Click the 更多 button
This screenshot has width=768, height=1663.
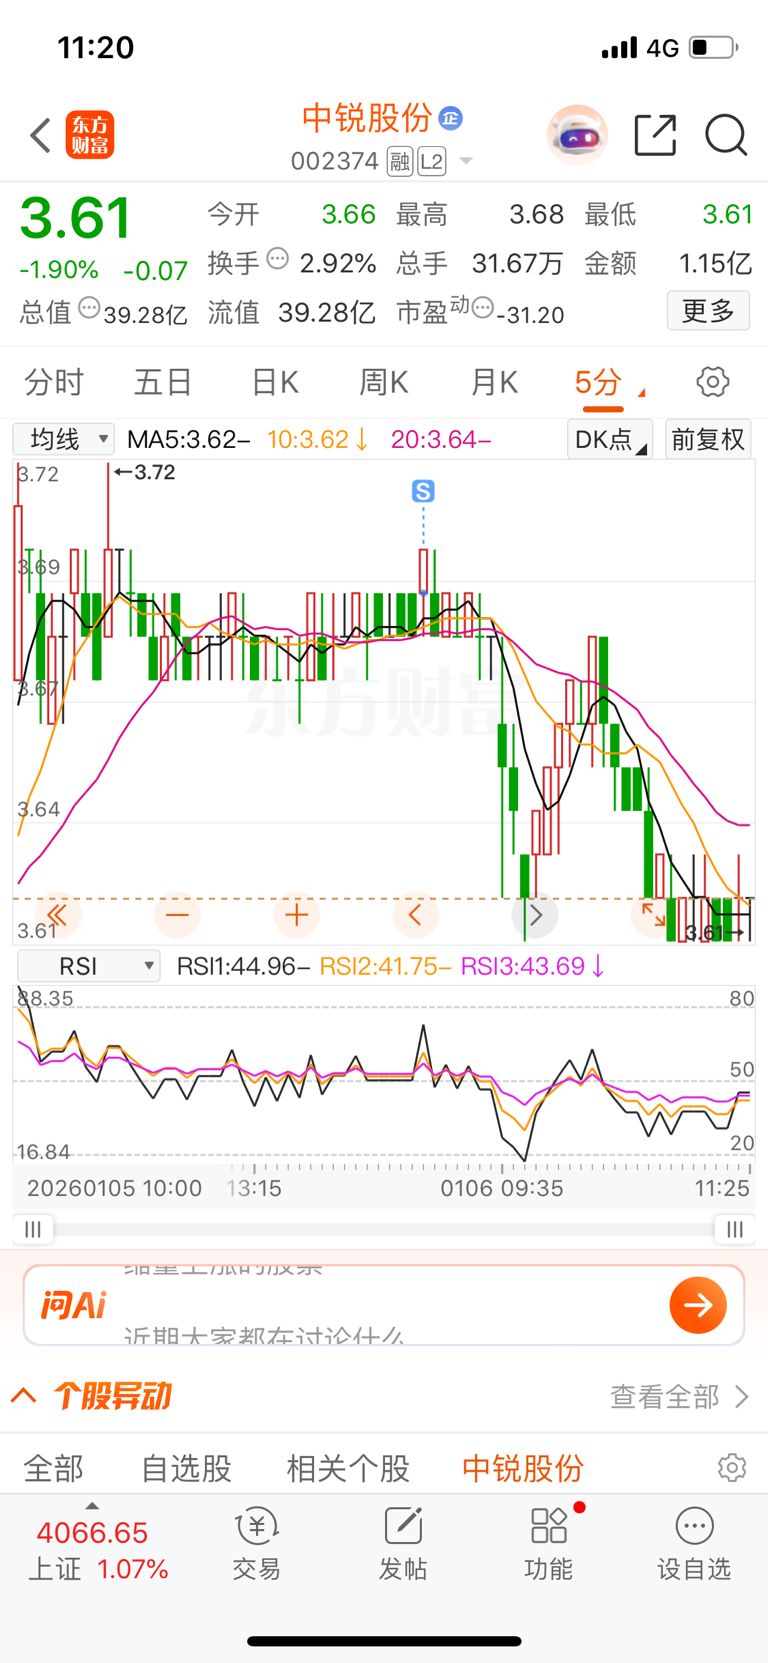pos(708,311)
